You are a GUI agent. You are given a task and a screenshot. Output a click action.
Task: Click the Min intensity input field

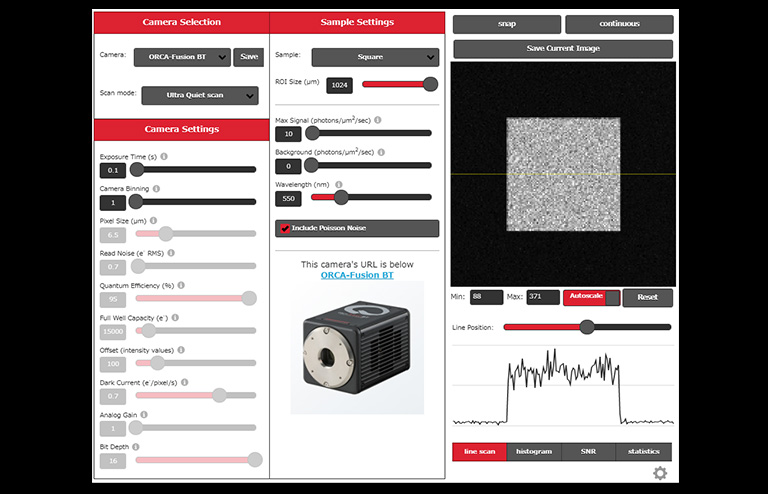pos(487,297)
